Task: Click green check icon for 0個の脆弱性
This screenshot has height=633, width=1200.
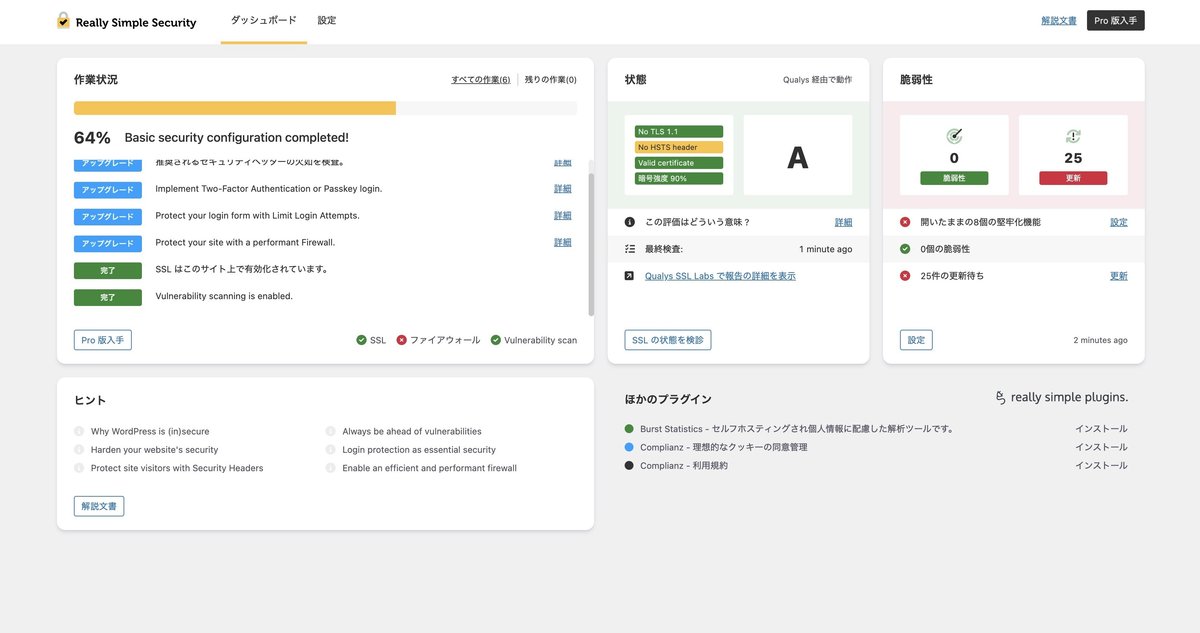Action: (905, 249)
